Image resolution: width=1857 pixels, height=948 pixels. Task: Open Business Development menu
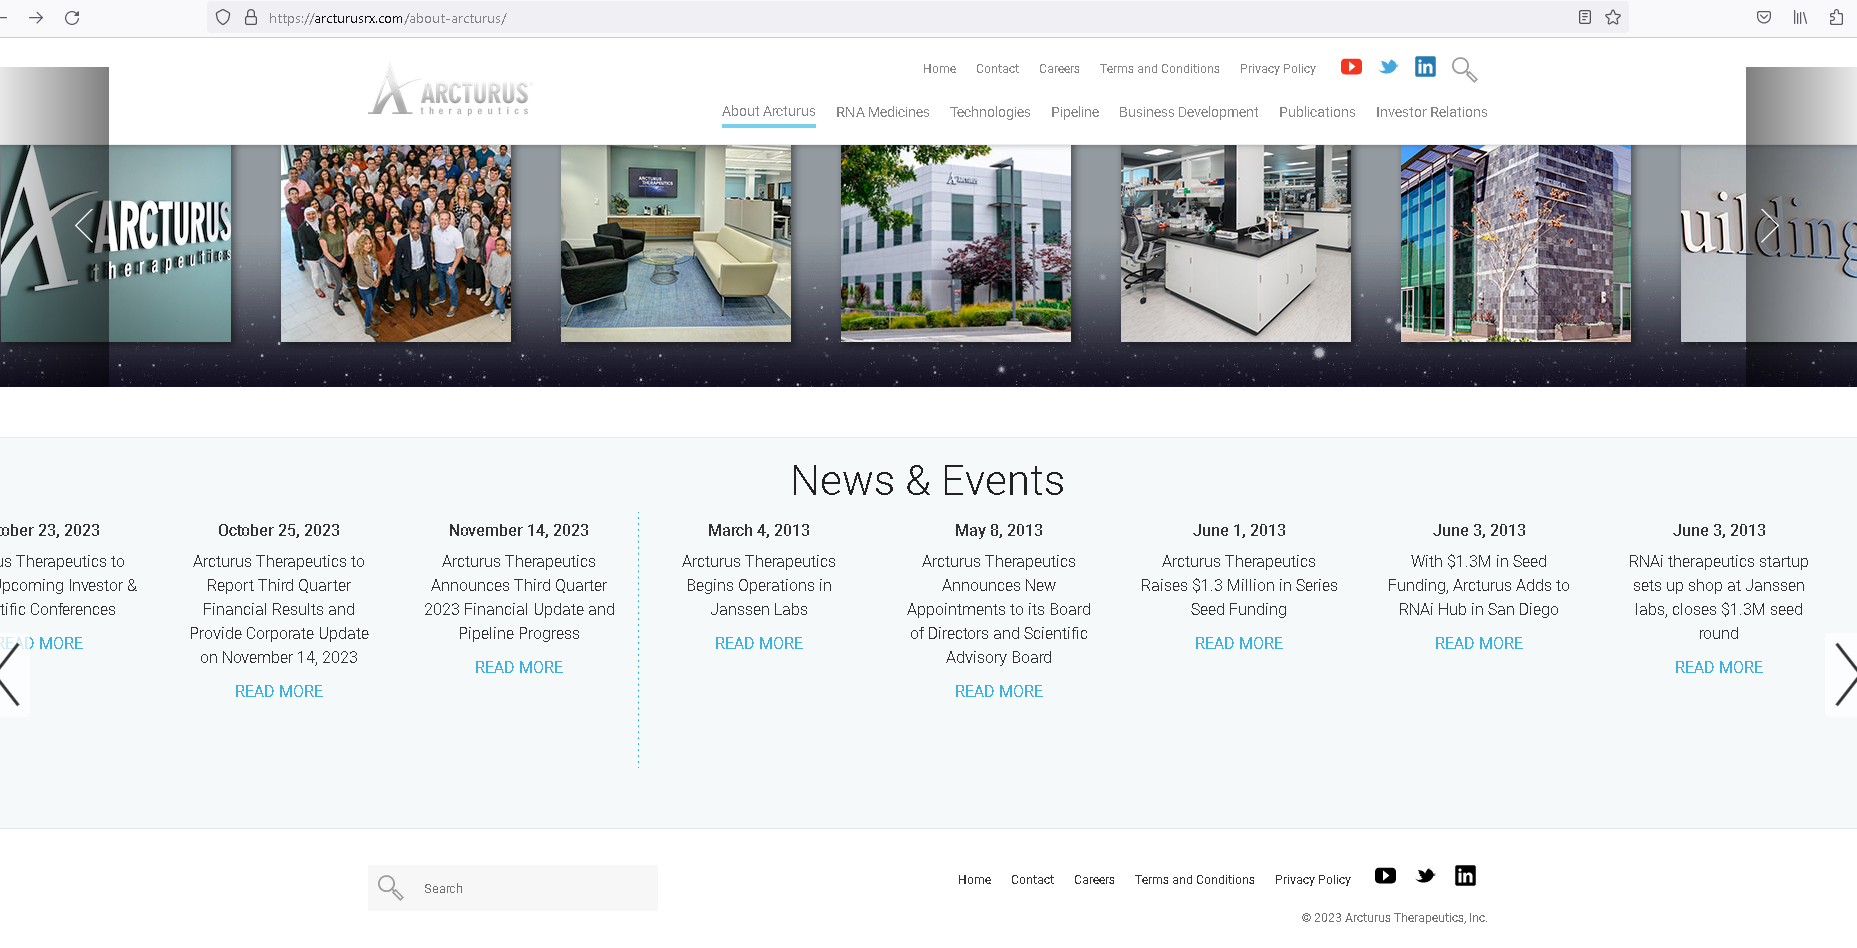click(x=1189, y=112)
